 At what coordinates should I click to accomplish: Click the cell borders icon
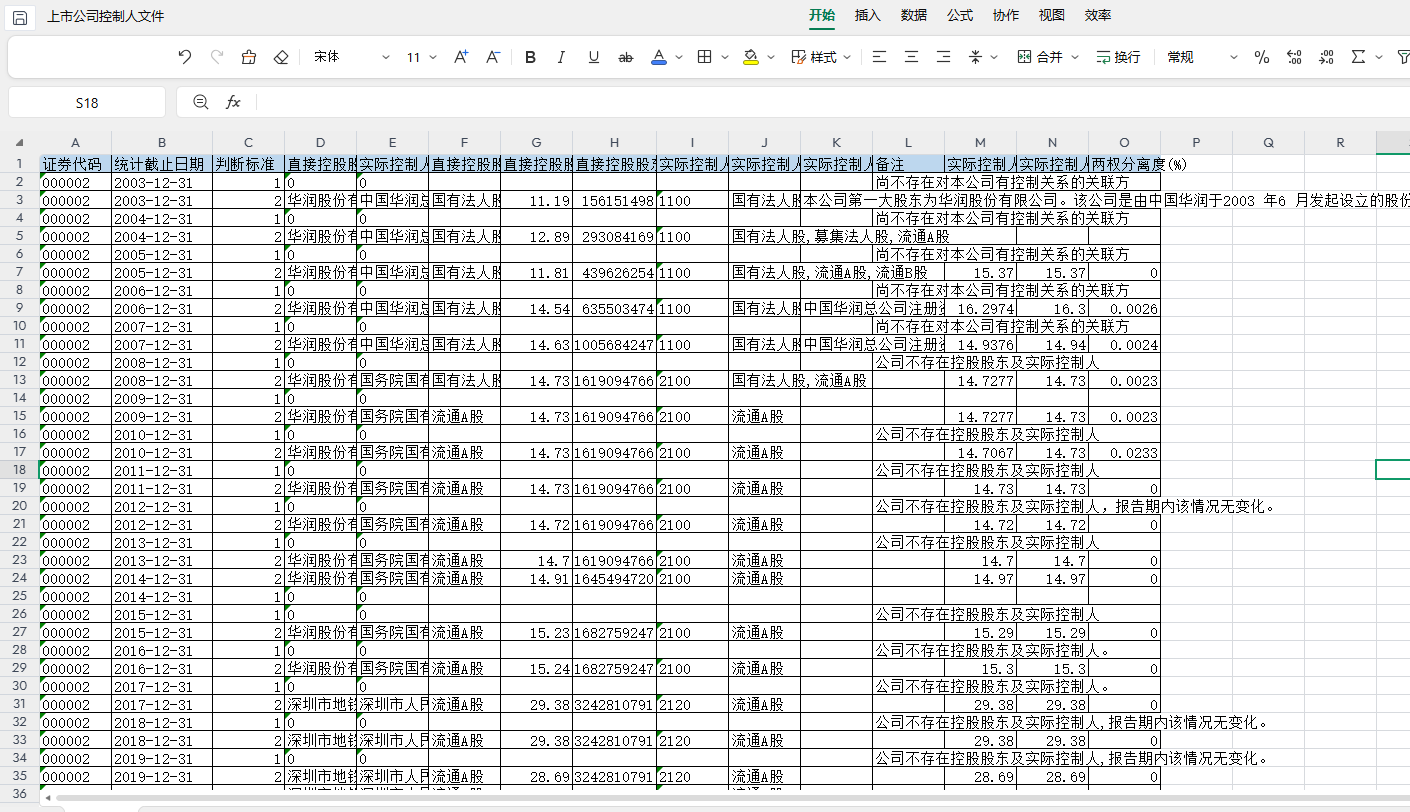(x=705, y=57)
